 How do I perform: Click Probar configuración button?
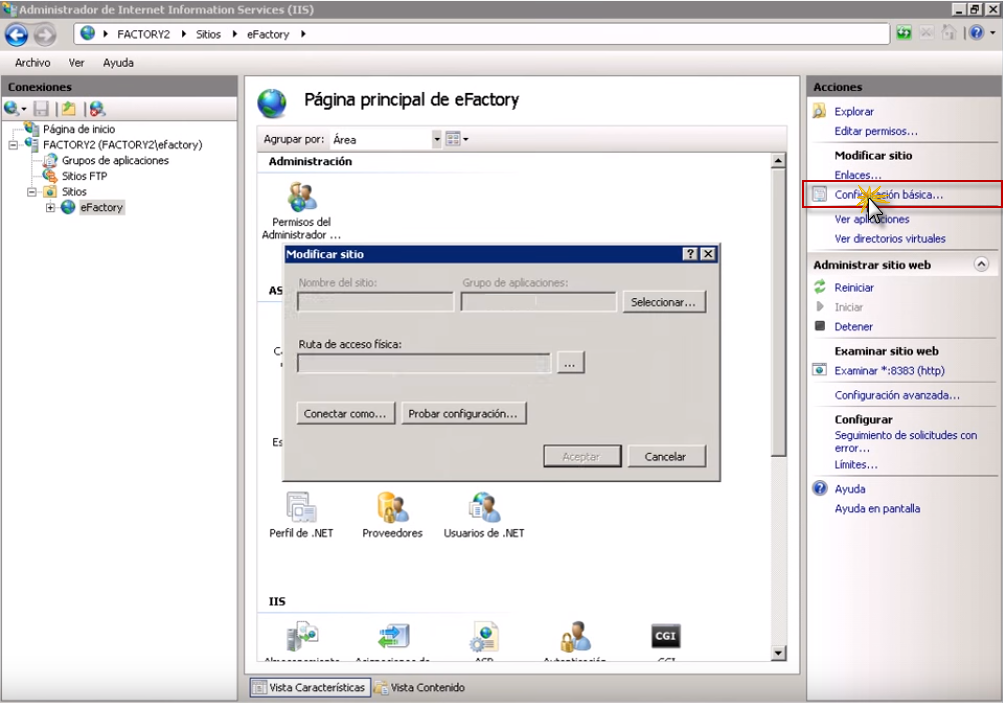(x=463, y=413)
